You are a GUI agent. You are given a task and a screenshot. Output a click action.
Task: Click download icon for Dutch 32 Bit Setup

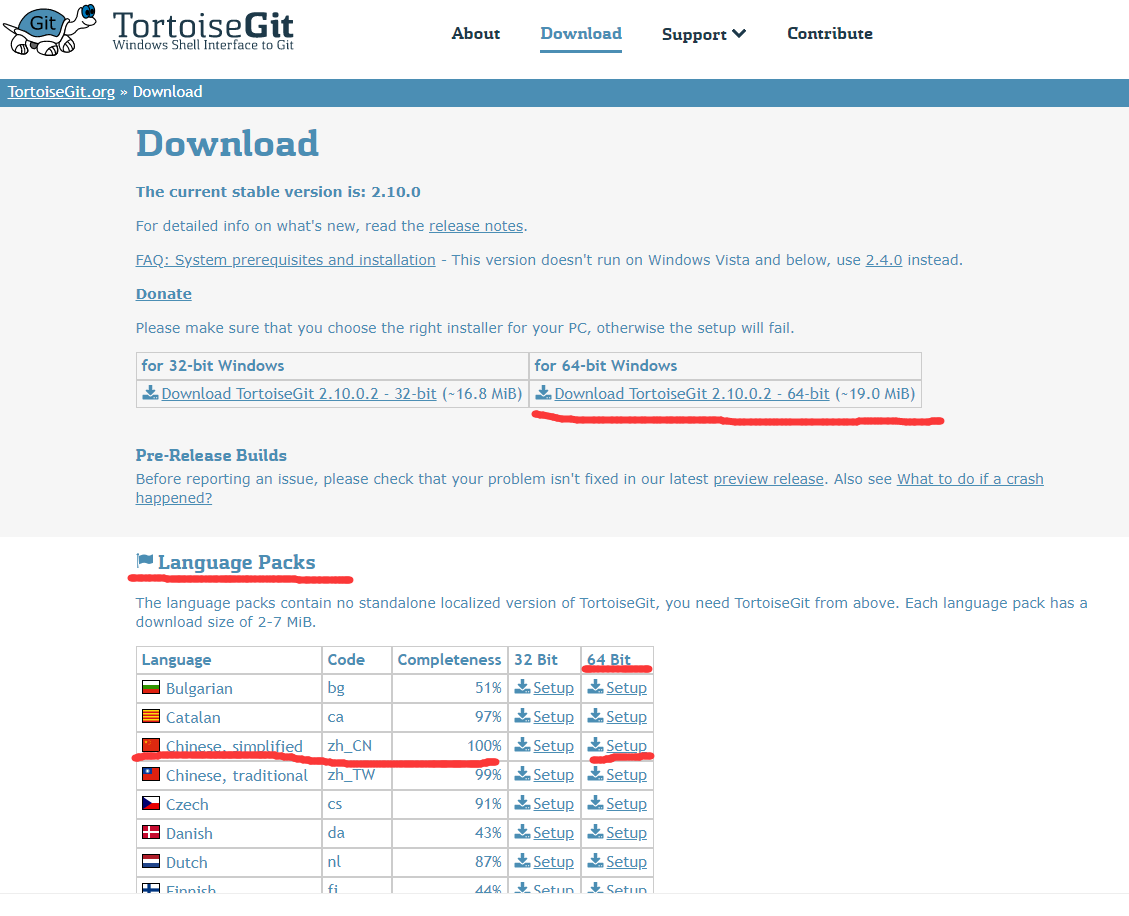click(522, 861)
